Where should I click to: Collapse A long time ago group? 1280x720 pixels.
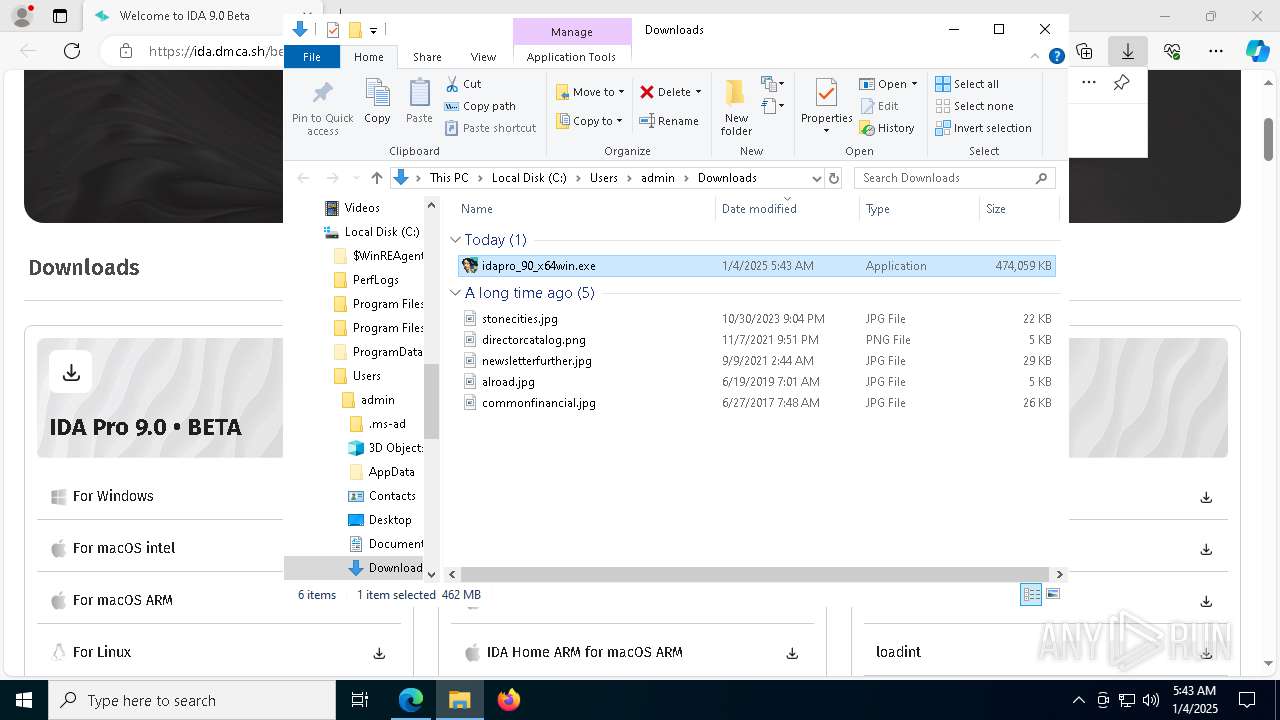455,293
